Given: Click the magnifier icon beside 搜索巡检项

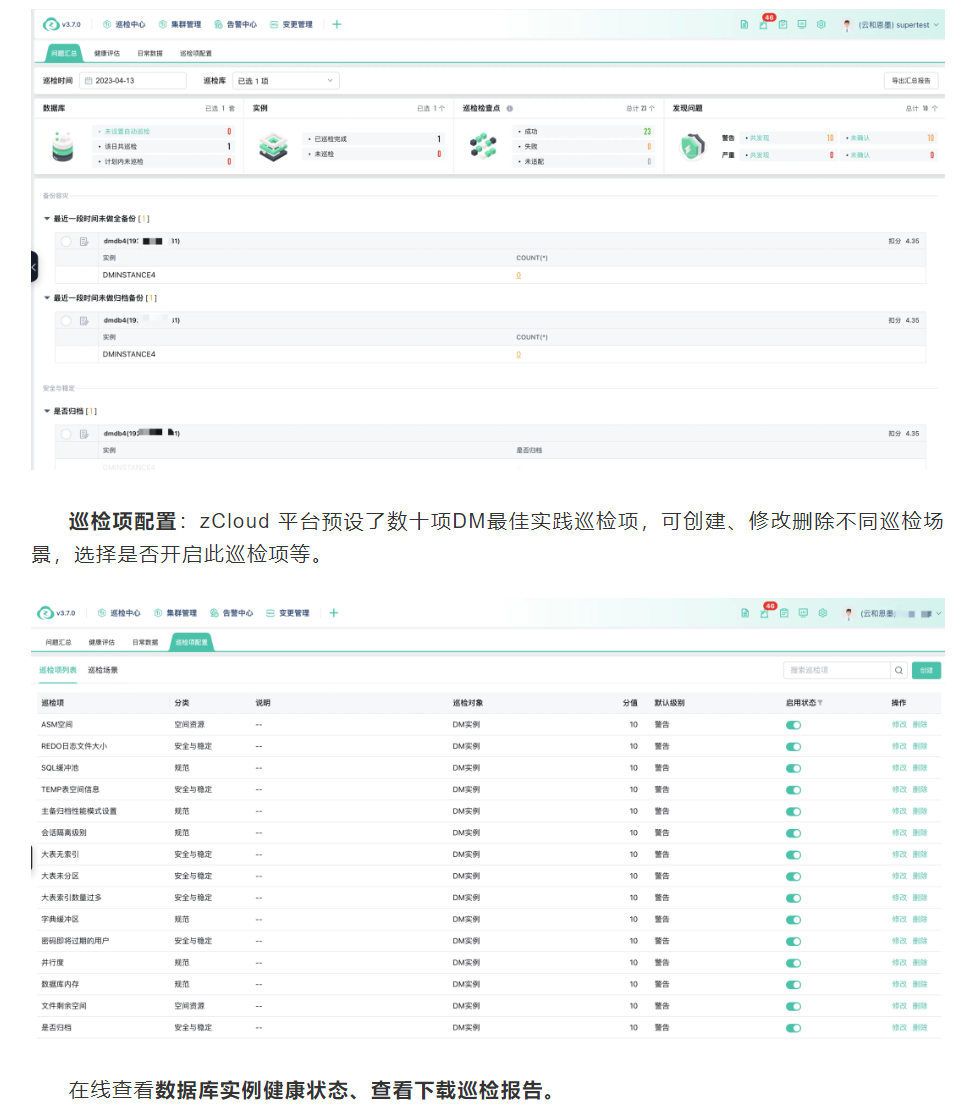Looking at the screenshot, I should click(x=900, y=670).
